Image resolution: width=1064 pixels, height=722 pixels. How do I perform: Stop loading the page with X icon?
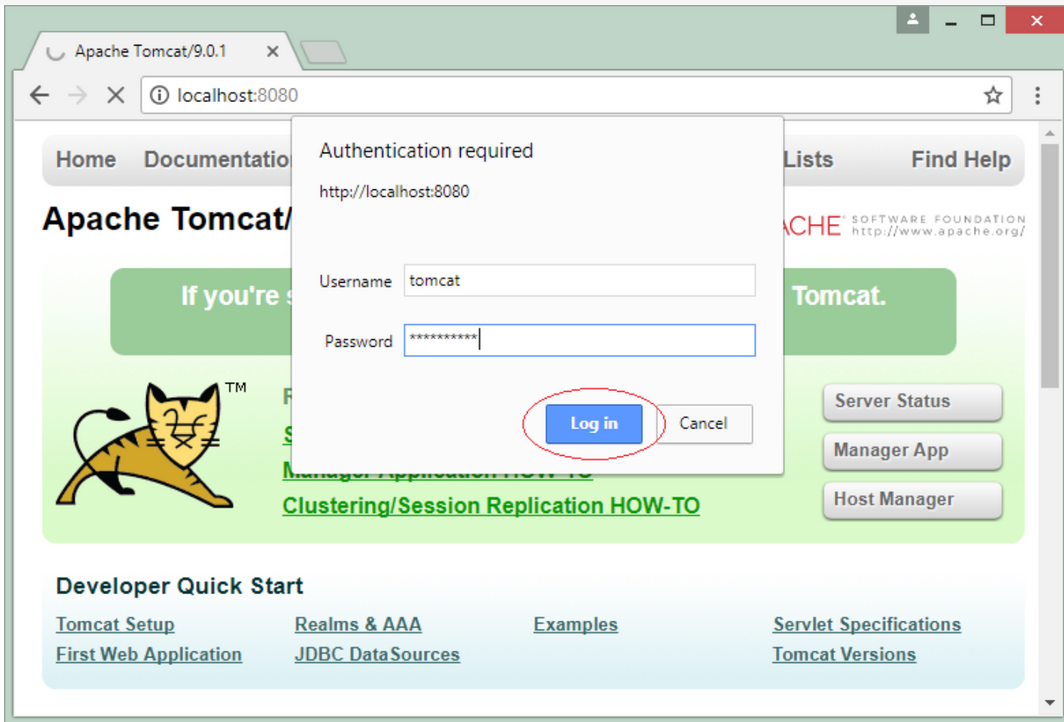point(116,96)
